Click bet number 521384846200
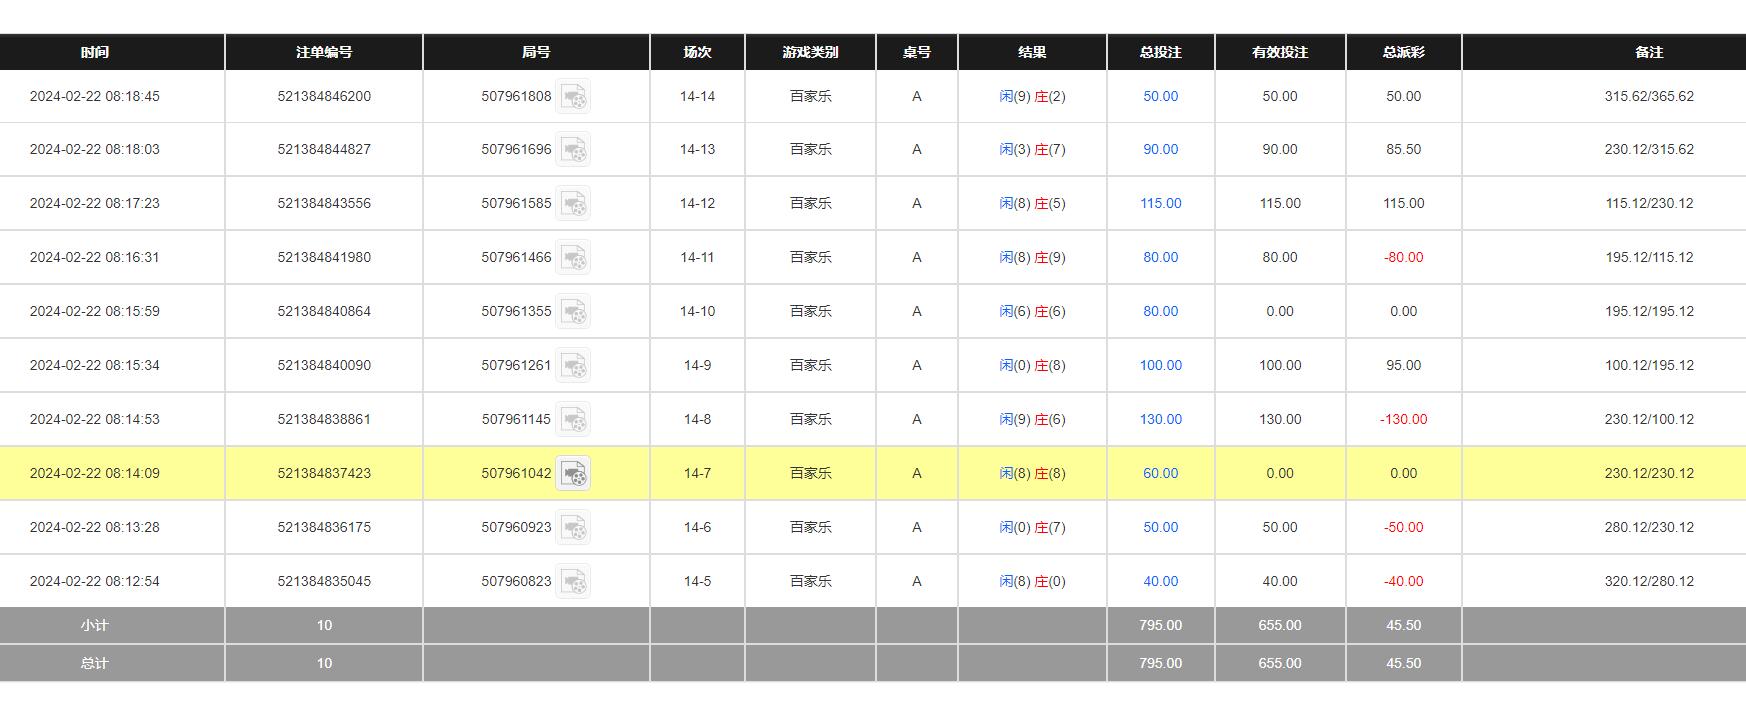 point(324,97)
